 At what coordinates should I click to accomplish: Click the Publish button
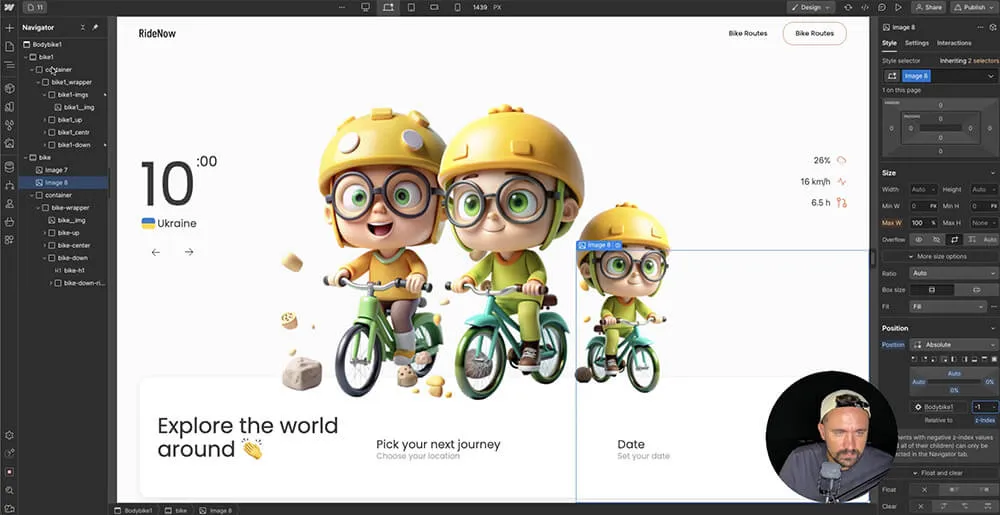click(974, 8)
